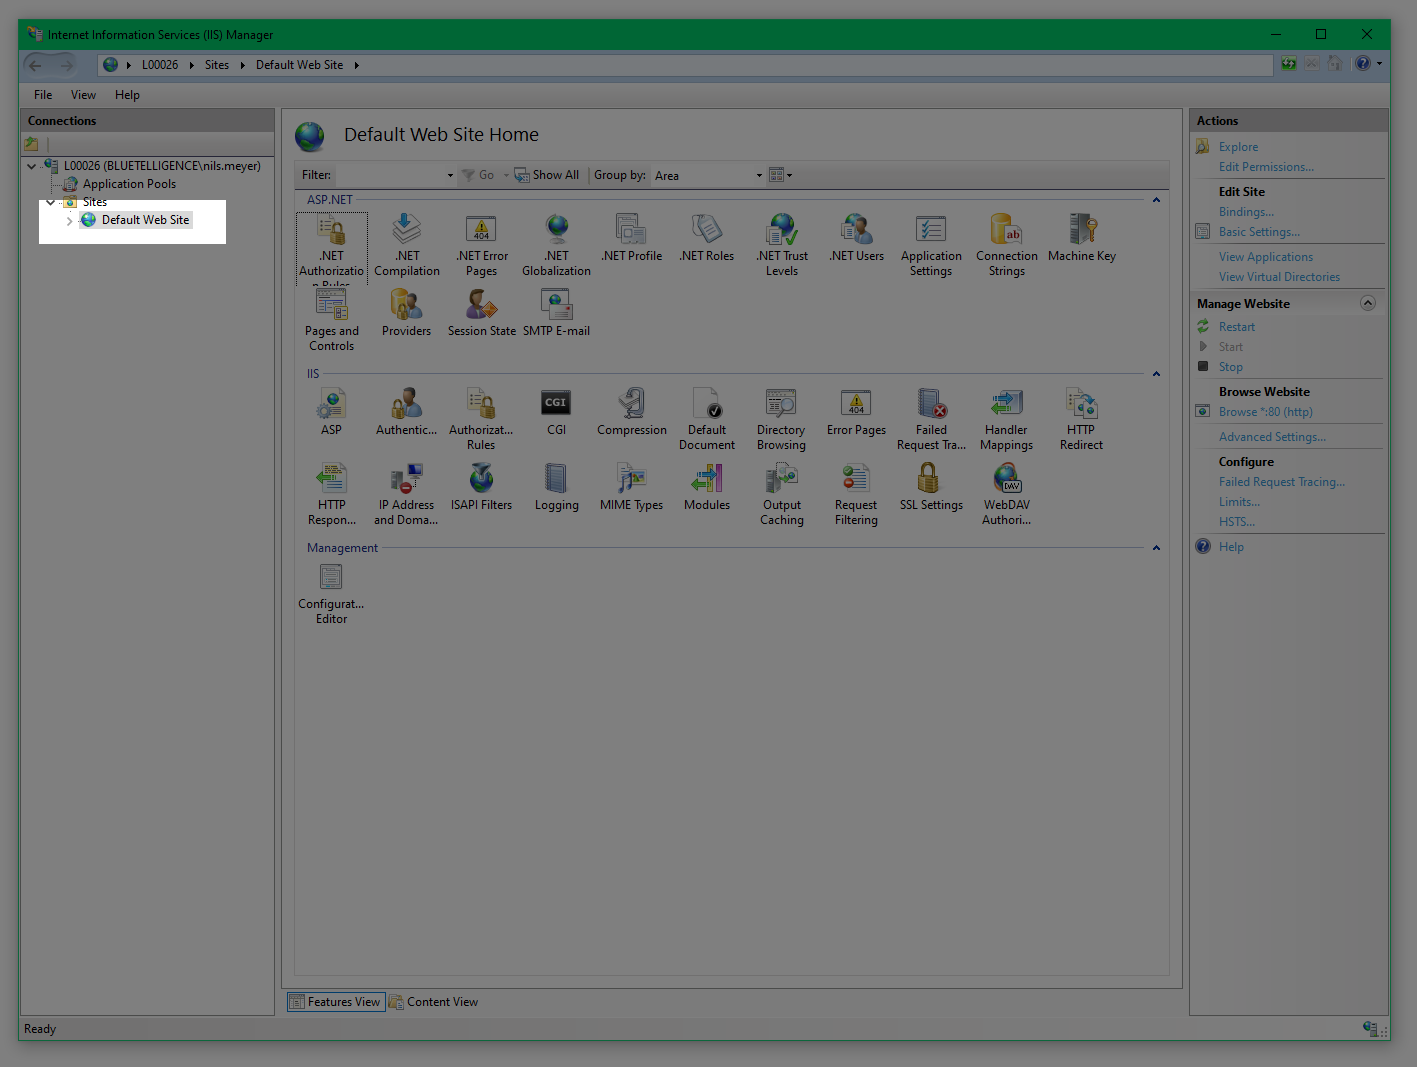This screenshot has width=1417, height=1067.
Task: Collapse the ASP.NET group section
Action: pos(1156,200)
